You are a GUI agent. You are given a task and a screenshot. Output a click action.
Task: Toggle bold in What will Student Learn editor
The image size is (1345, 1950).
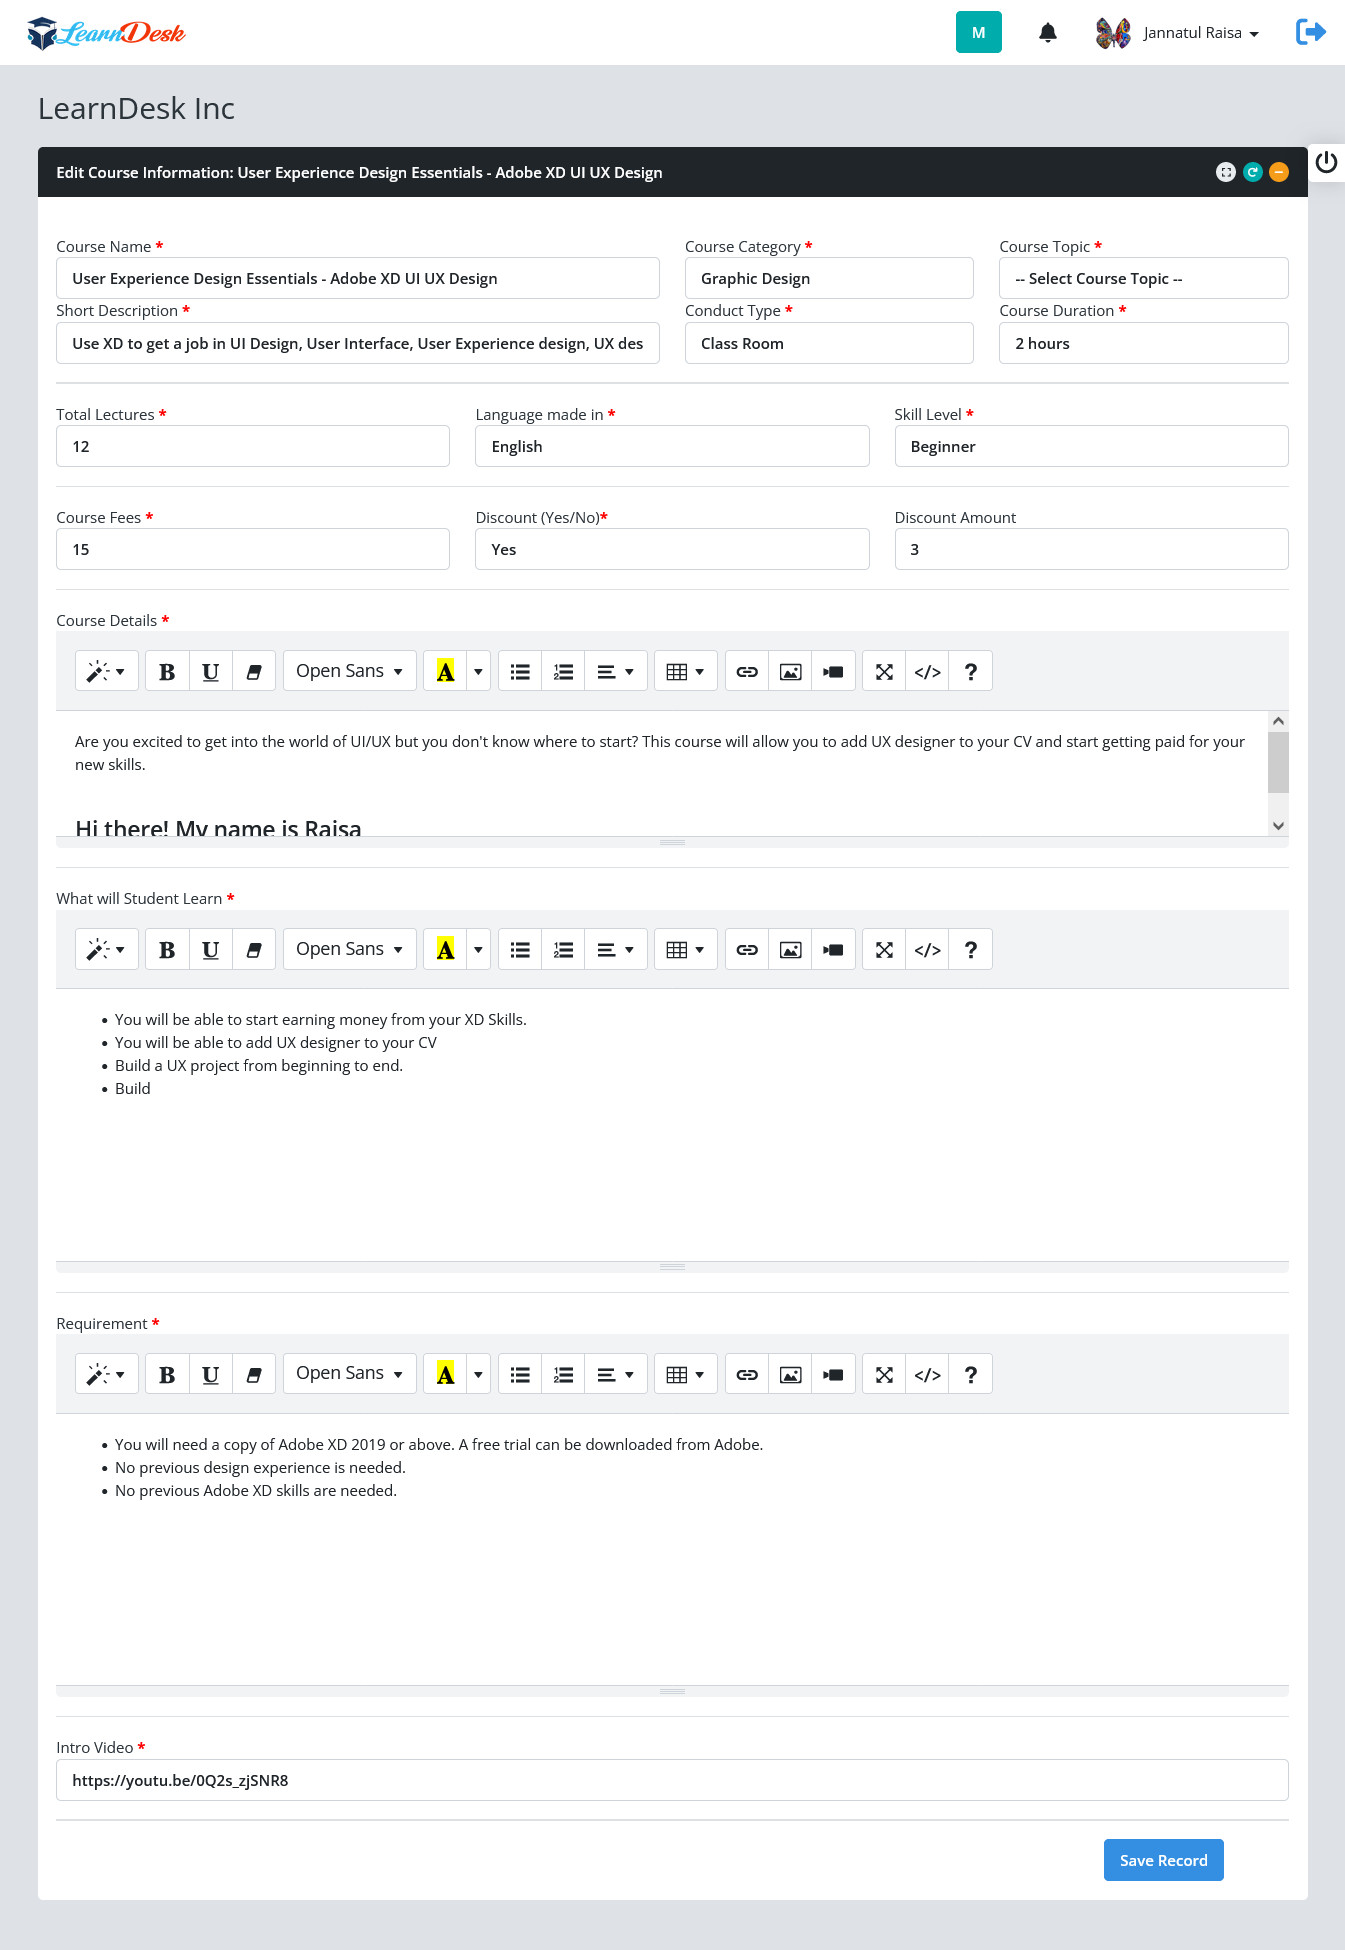click(x=167, y=950)
